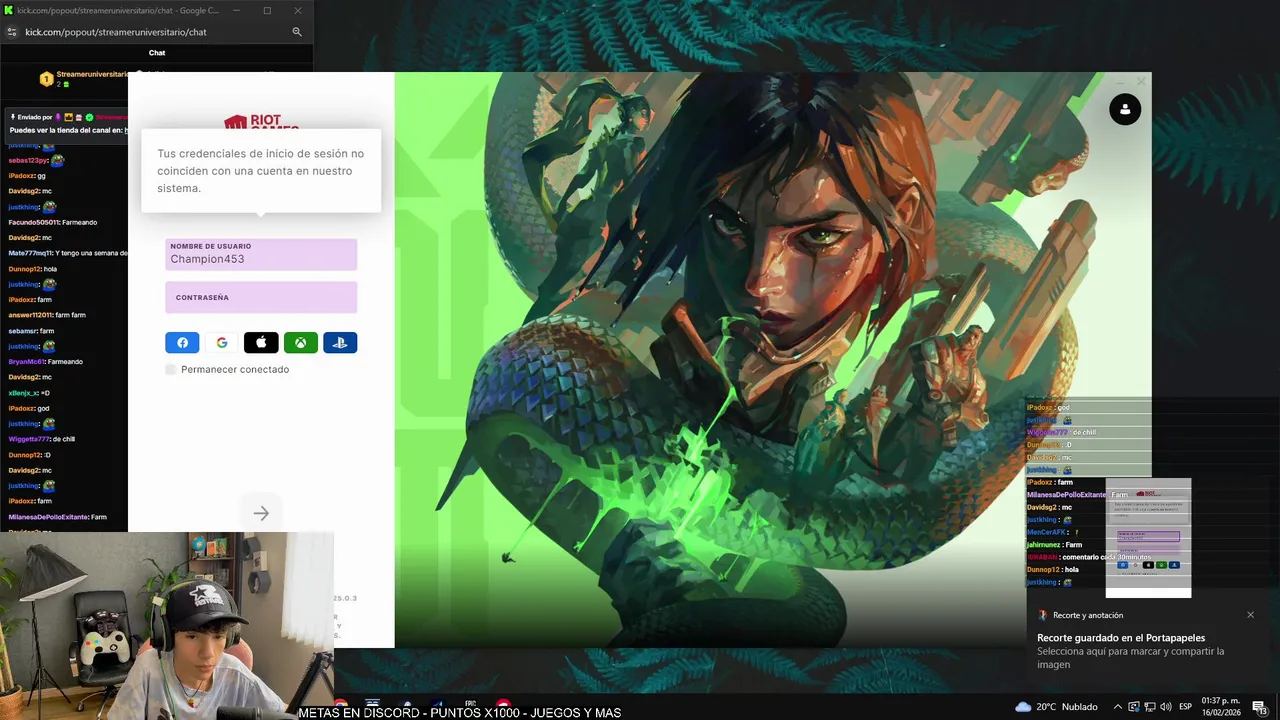Enable the Permanecer conectado checkbox
Viewport: 1280px width, 720px height.
click(x=171, y=370)
